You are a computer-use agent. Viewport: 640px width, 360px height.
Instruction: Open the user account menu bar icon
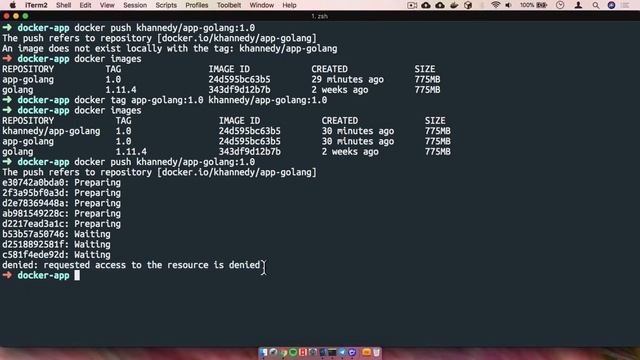pyautogui.click(x=578, y=5)
